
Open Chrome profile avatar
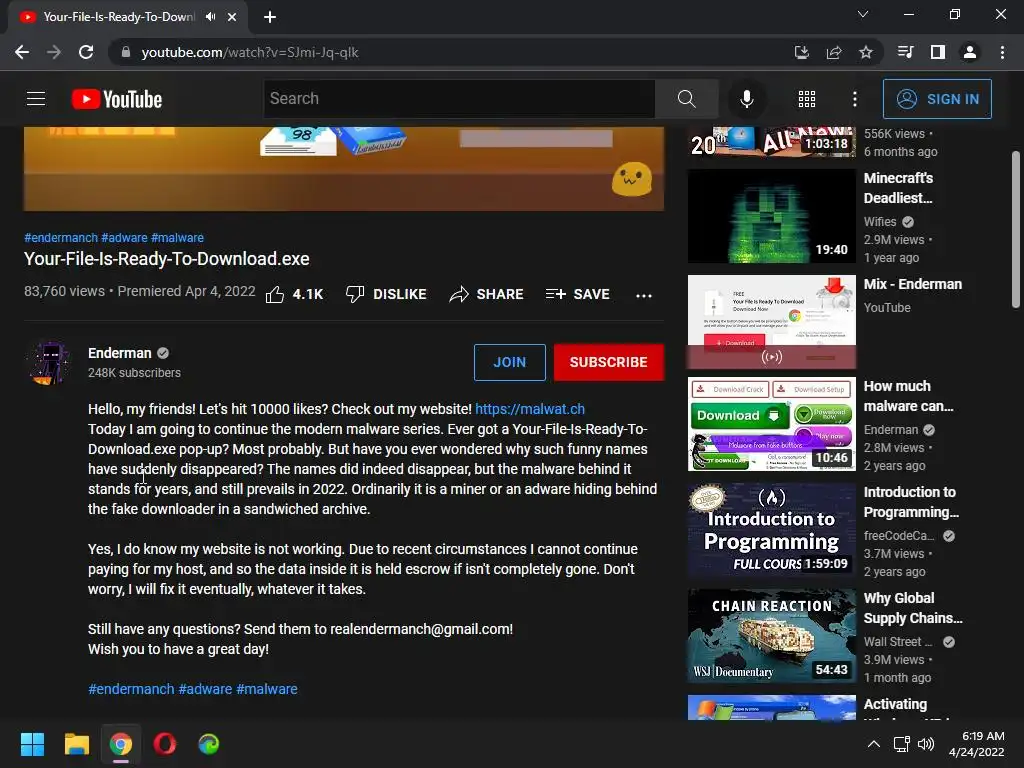970,52
